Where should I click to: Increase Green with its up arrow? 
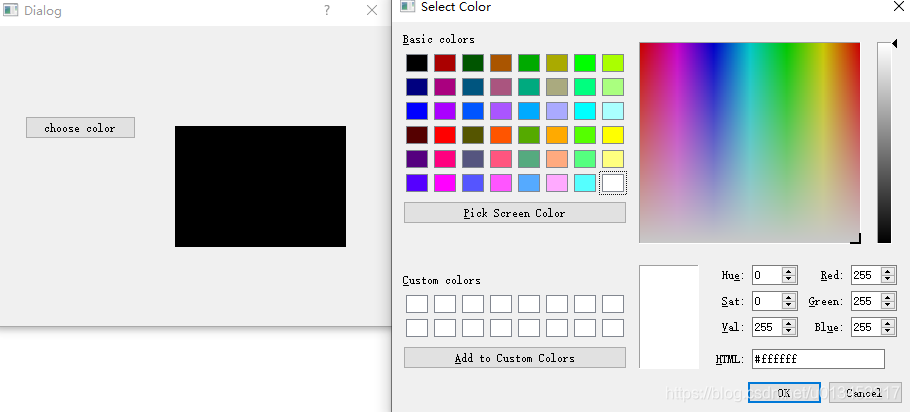click(887, 297)
